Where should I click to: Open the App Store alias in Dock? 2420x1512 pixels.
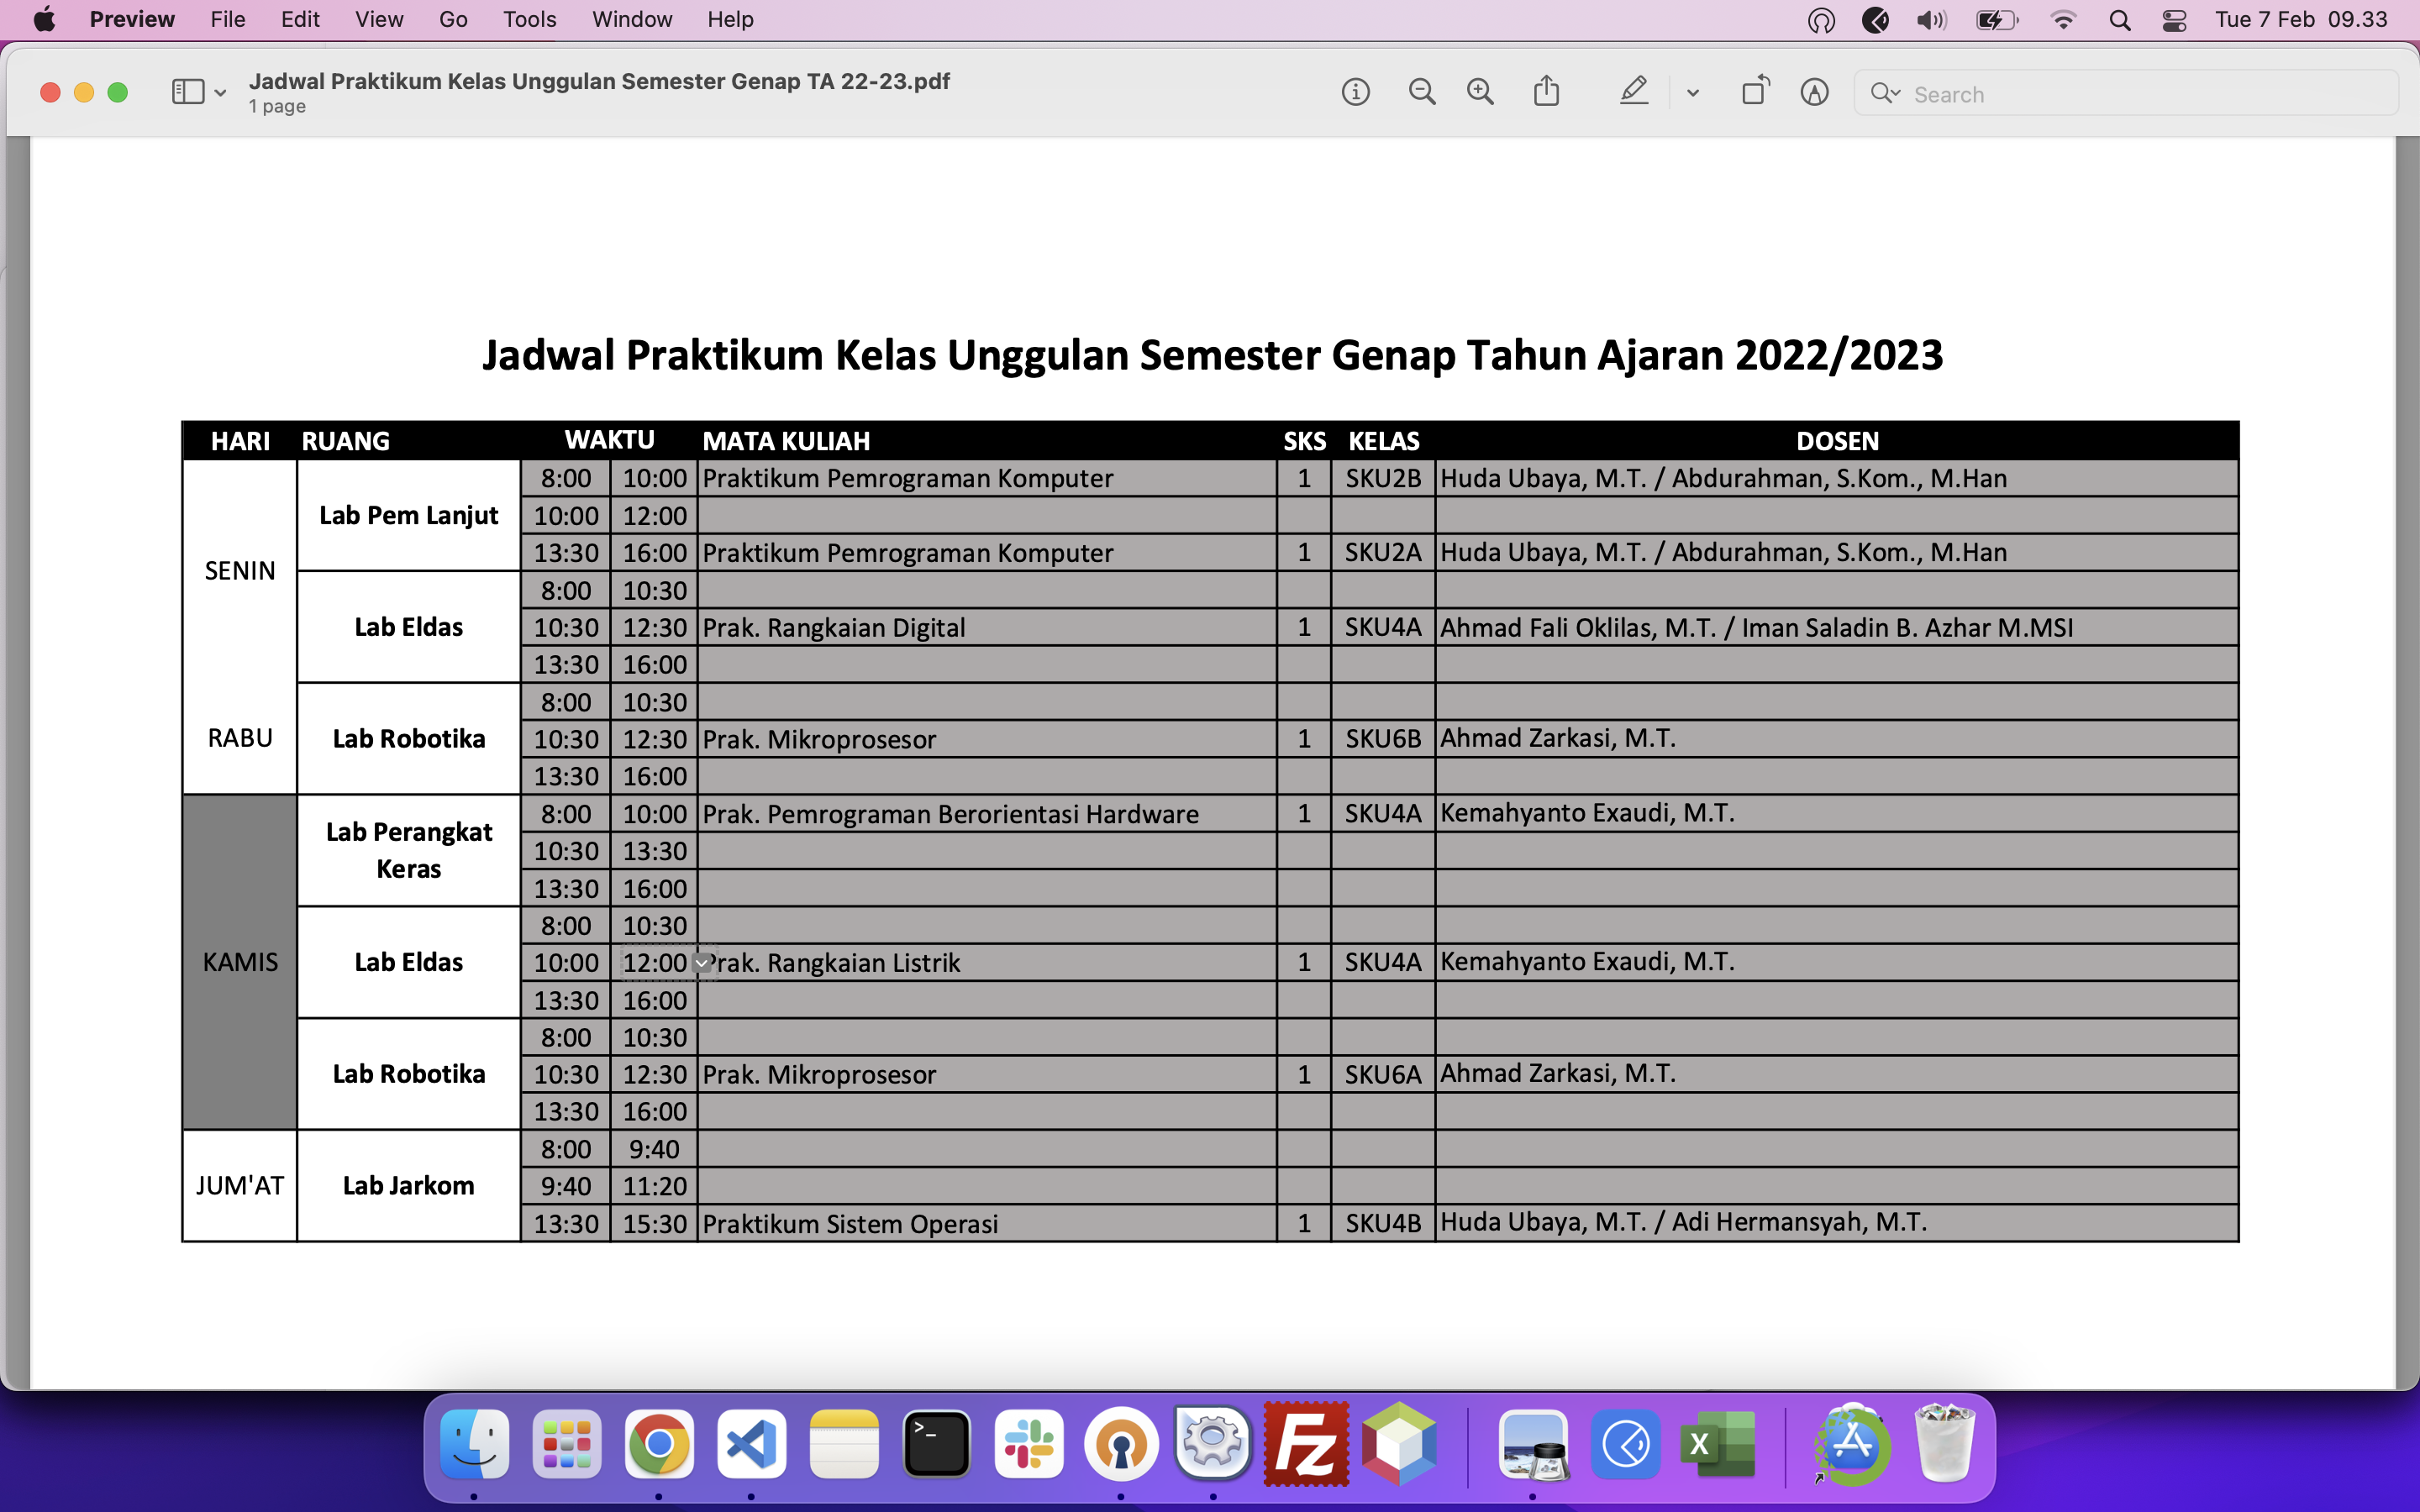pyautogui.click(x=1852, y=1444)
